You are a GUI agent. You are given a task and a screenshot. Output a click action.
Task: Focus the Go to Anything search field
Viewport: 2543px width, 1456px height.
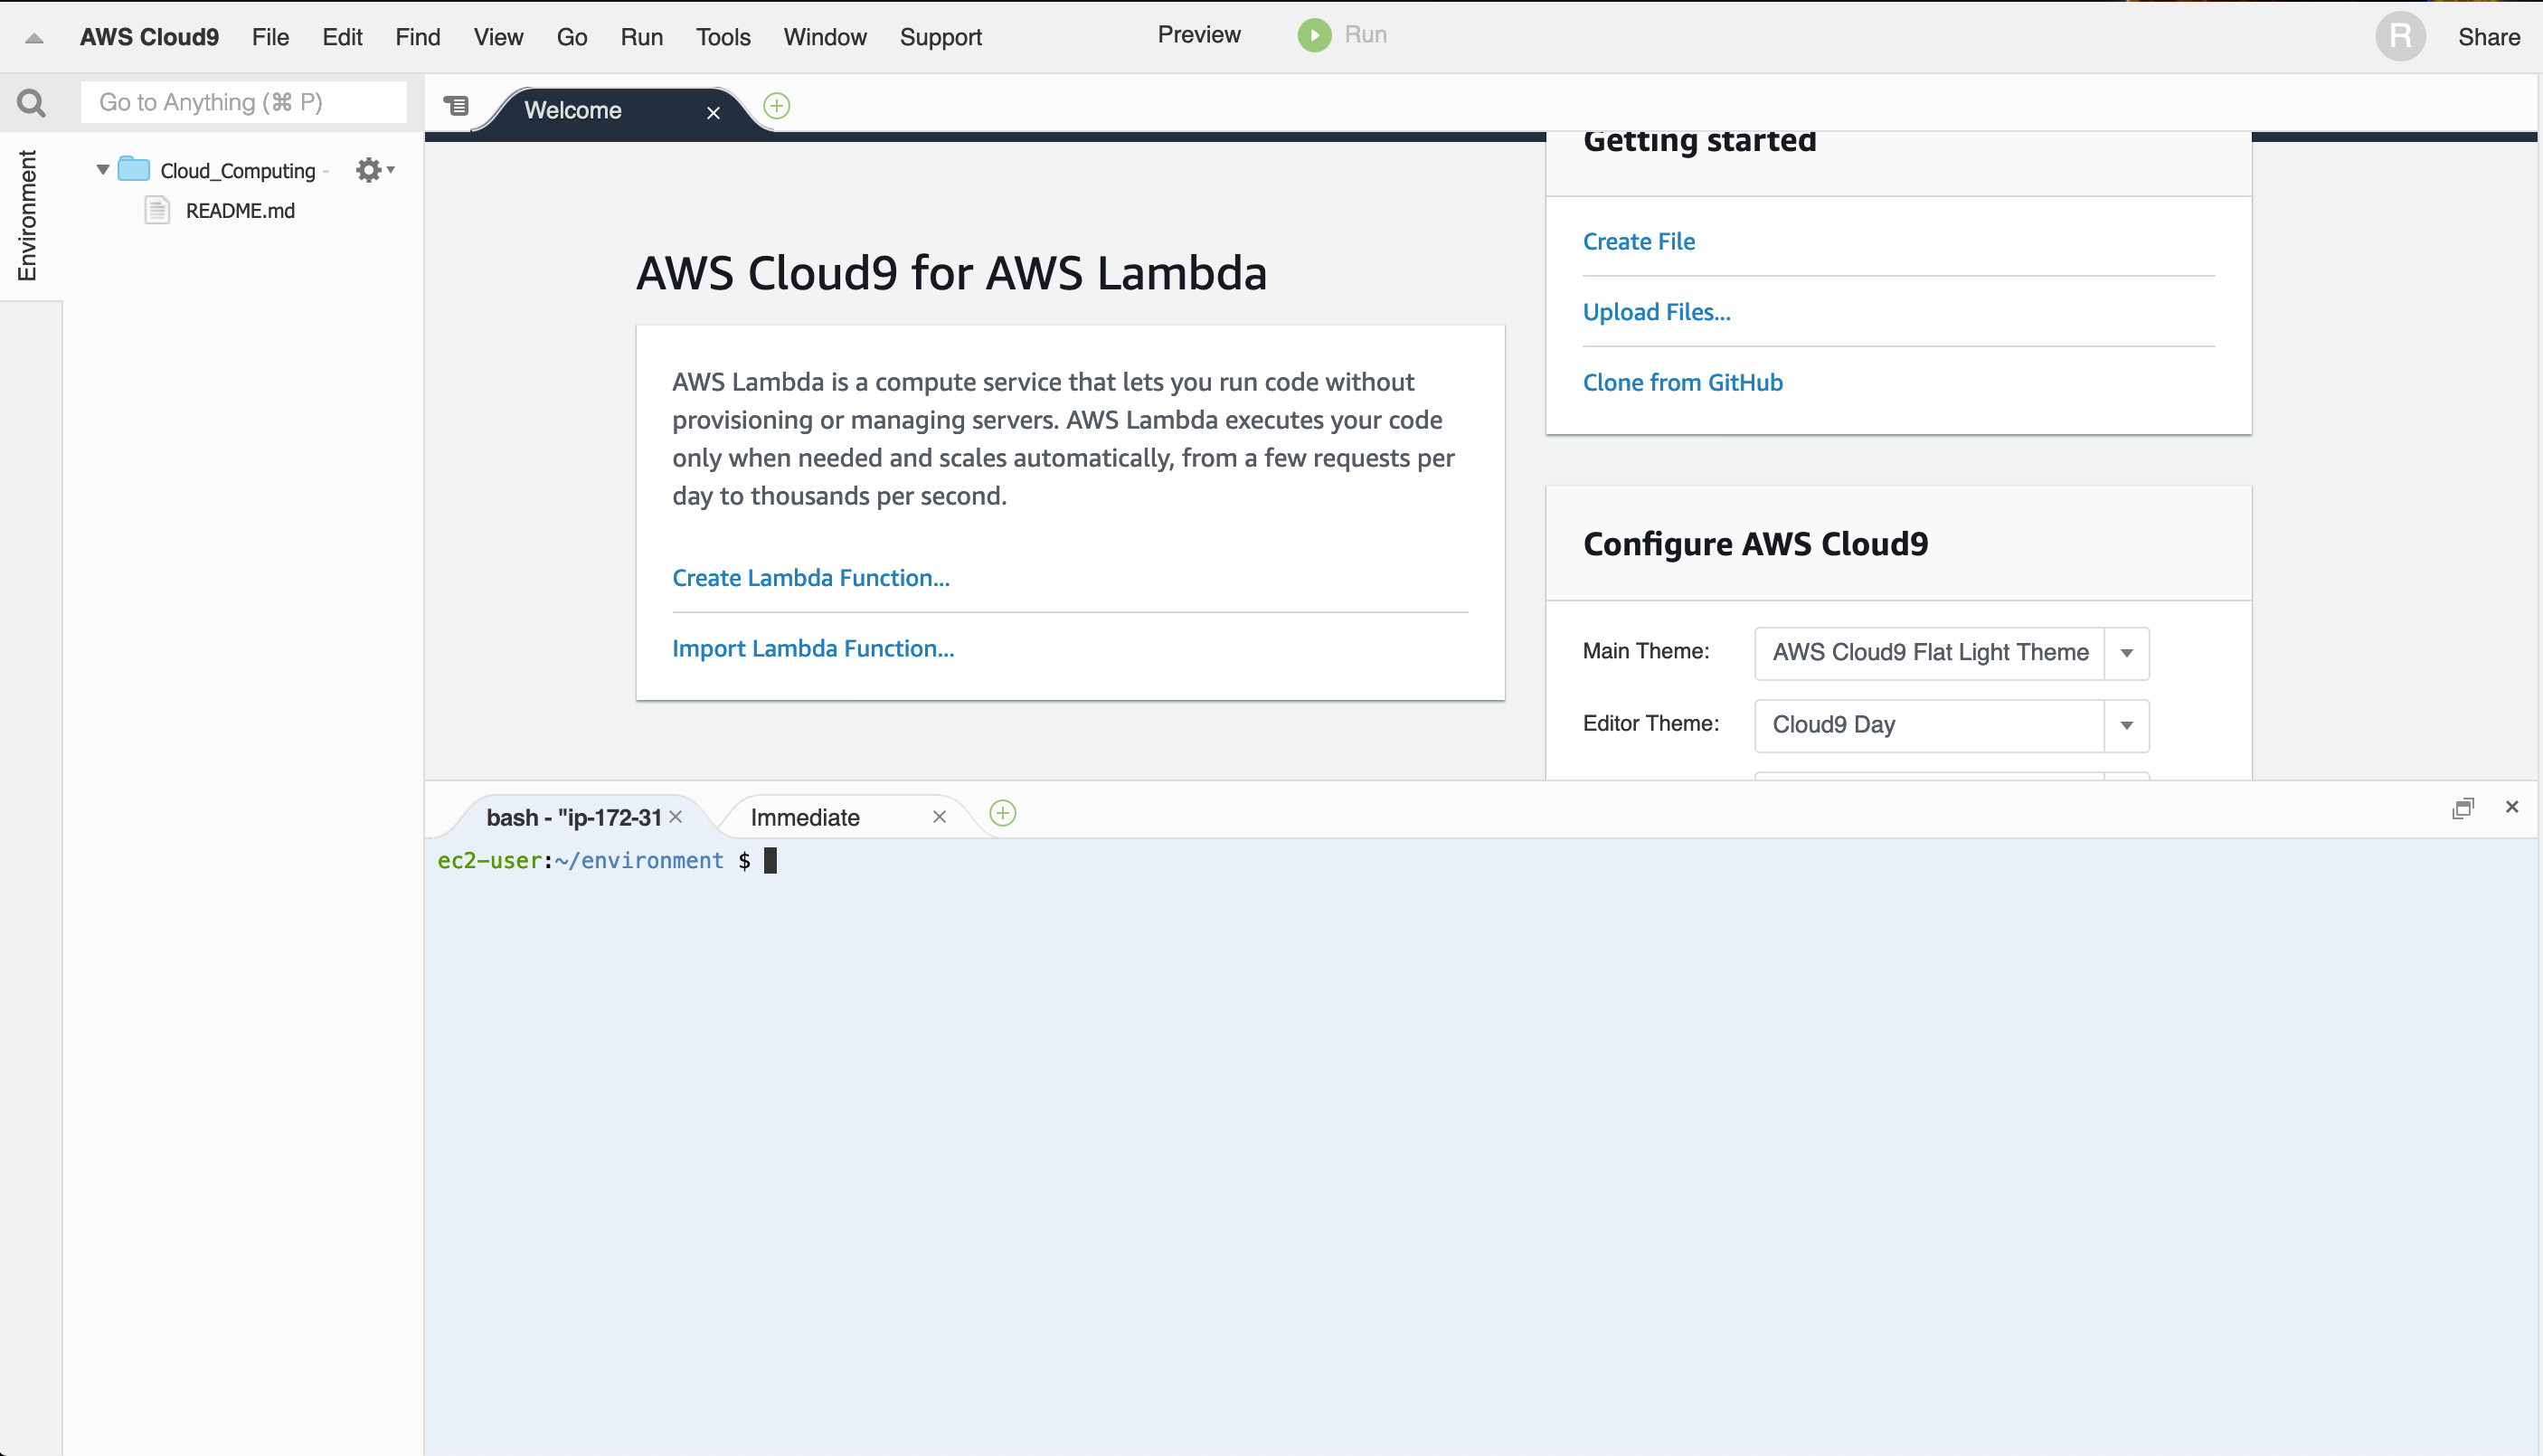click(244, 102)
